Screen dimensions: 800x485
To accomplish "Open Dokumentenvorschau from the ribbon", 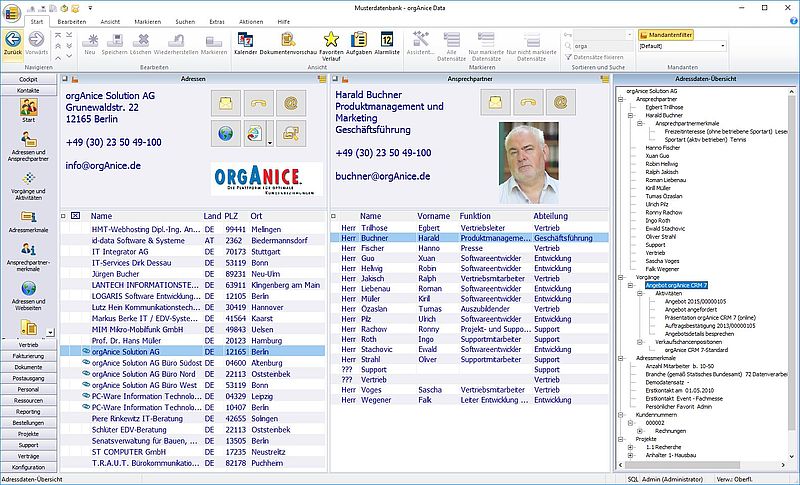I will 288,43.
